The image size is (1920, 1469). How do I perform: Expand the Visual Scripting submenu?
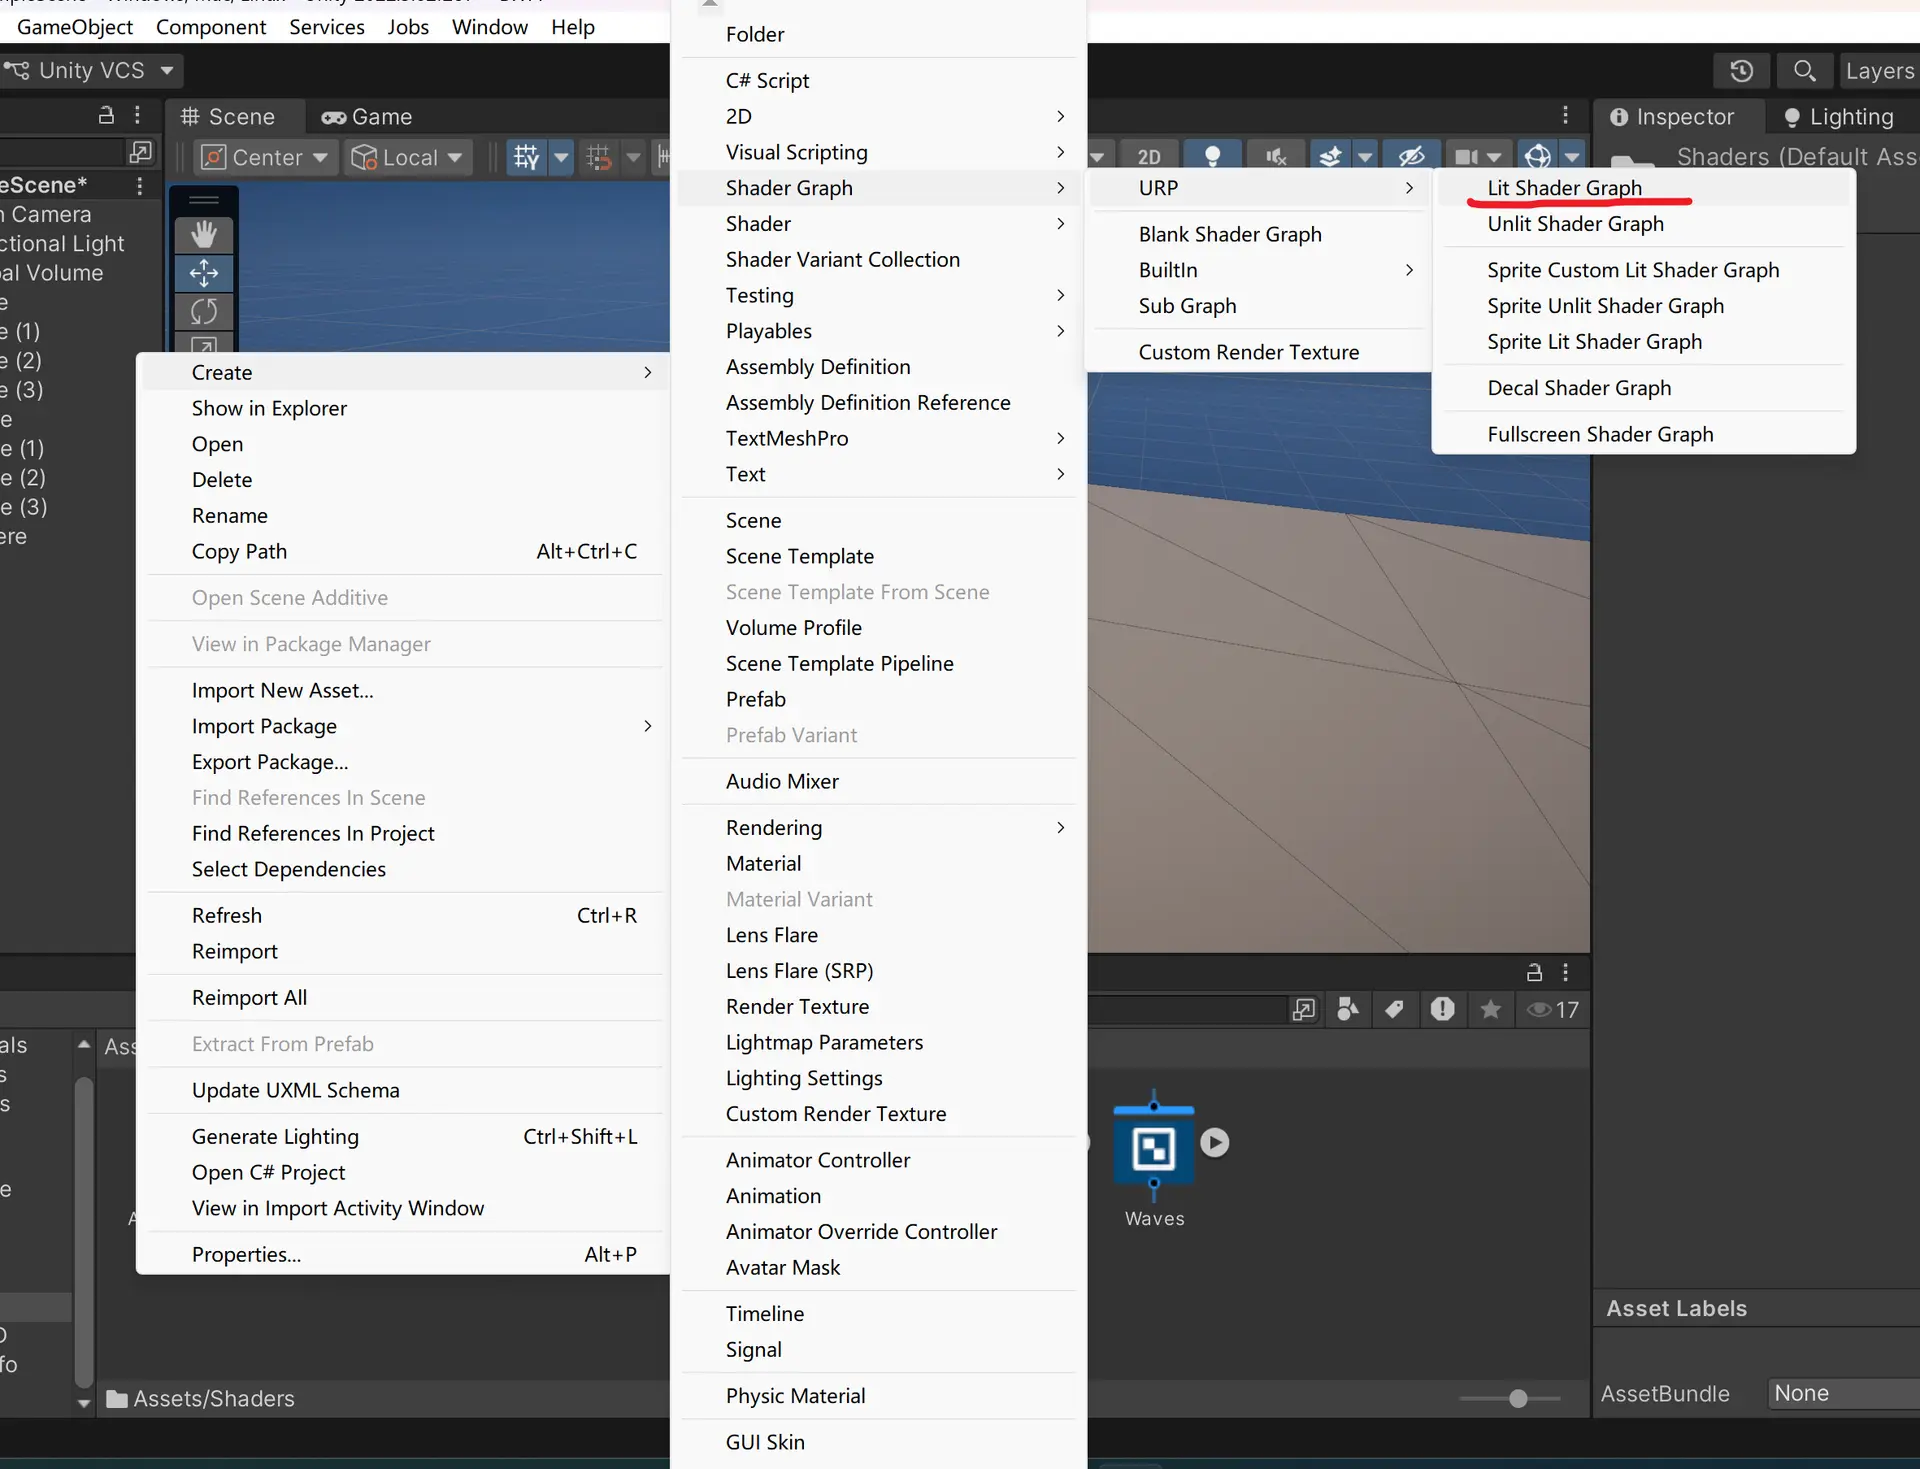pos(878,152)
